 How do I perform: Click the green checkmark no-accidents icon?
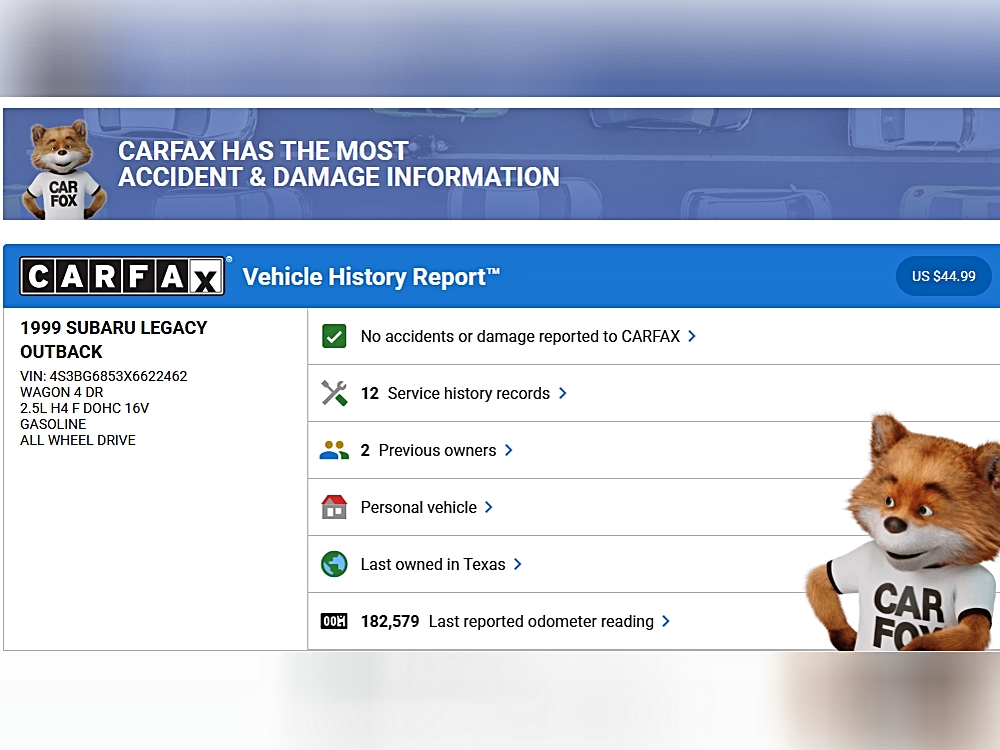(x=334, y=336)
